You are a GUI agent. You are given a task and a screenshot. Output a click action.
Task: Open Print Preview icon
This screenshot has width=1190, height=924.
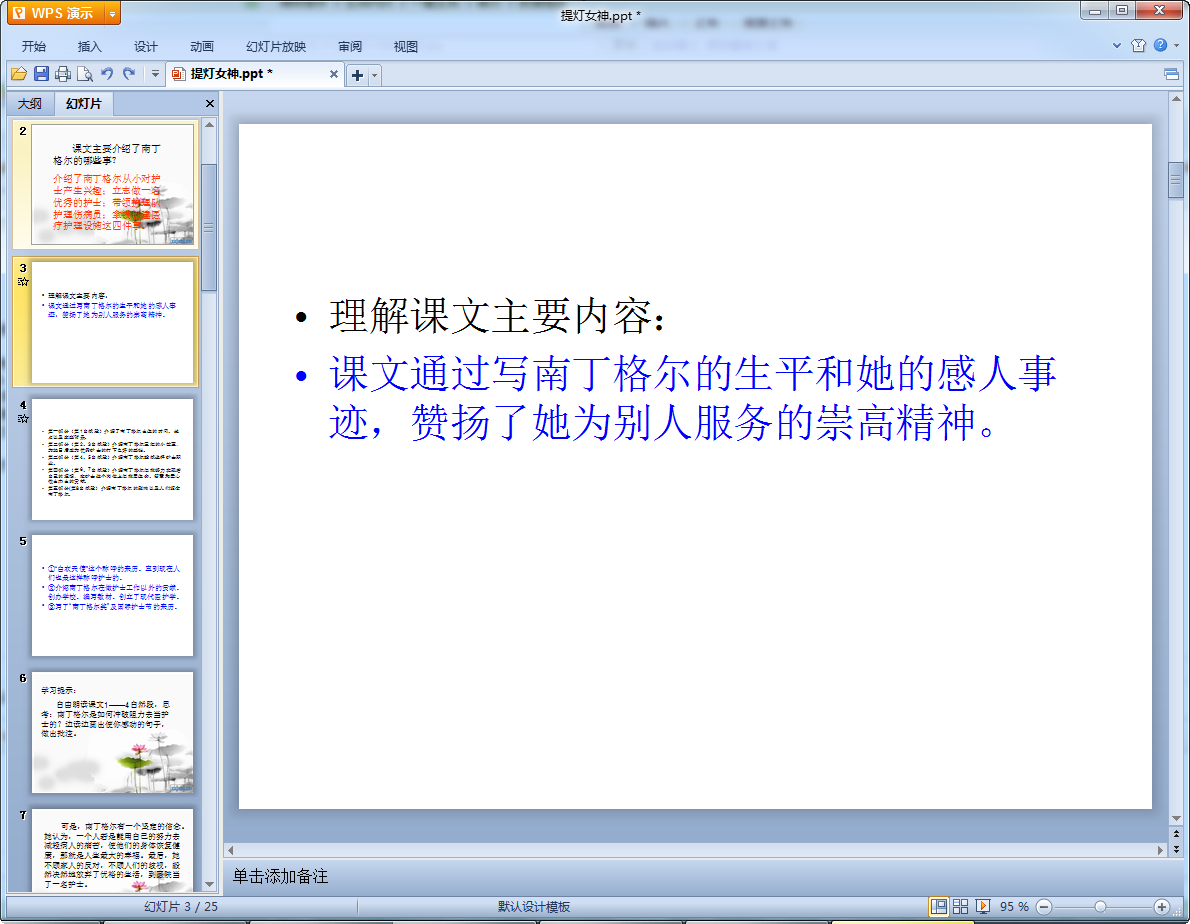coord(85,74)
